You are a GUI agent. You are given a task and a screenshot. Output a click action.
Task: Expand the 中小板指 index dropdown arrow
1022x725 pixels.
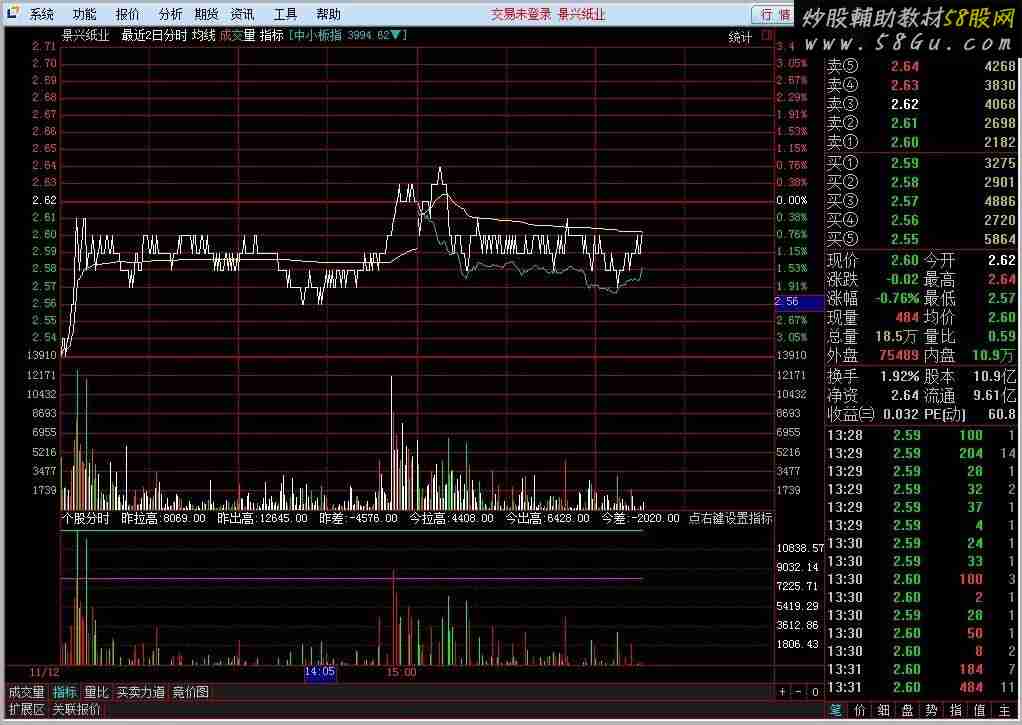click(398, 36)
